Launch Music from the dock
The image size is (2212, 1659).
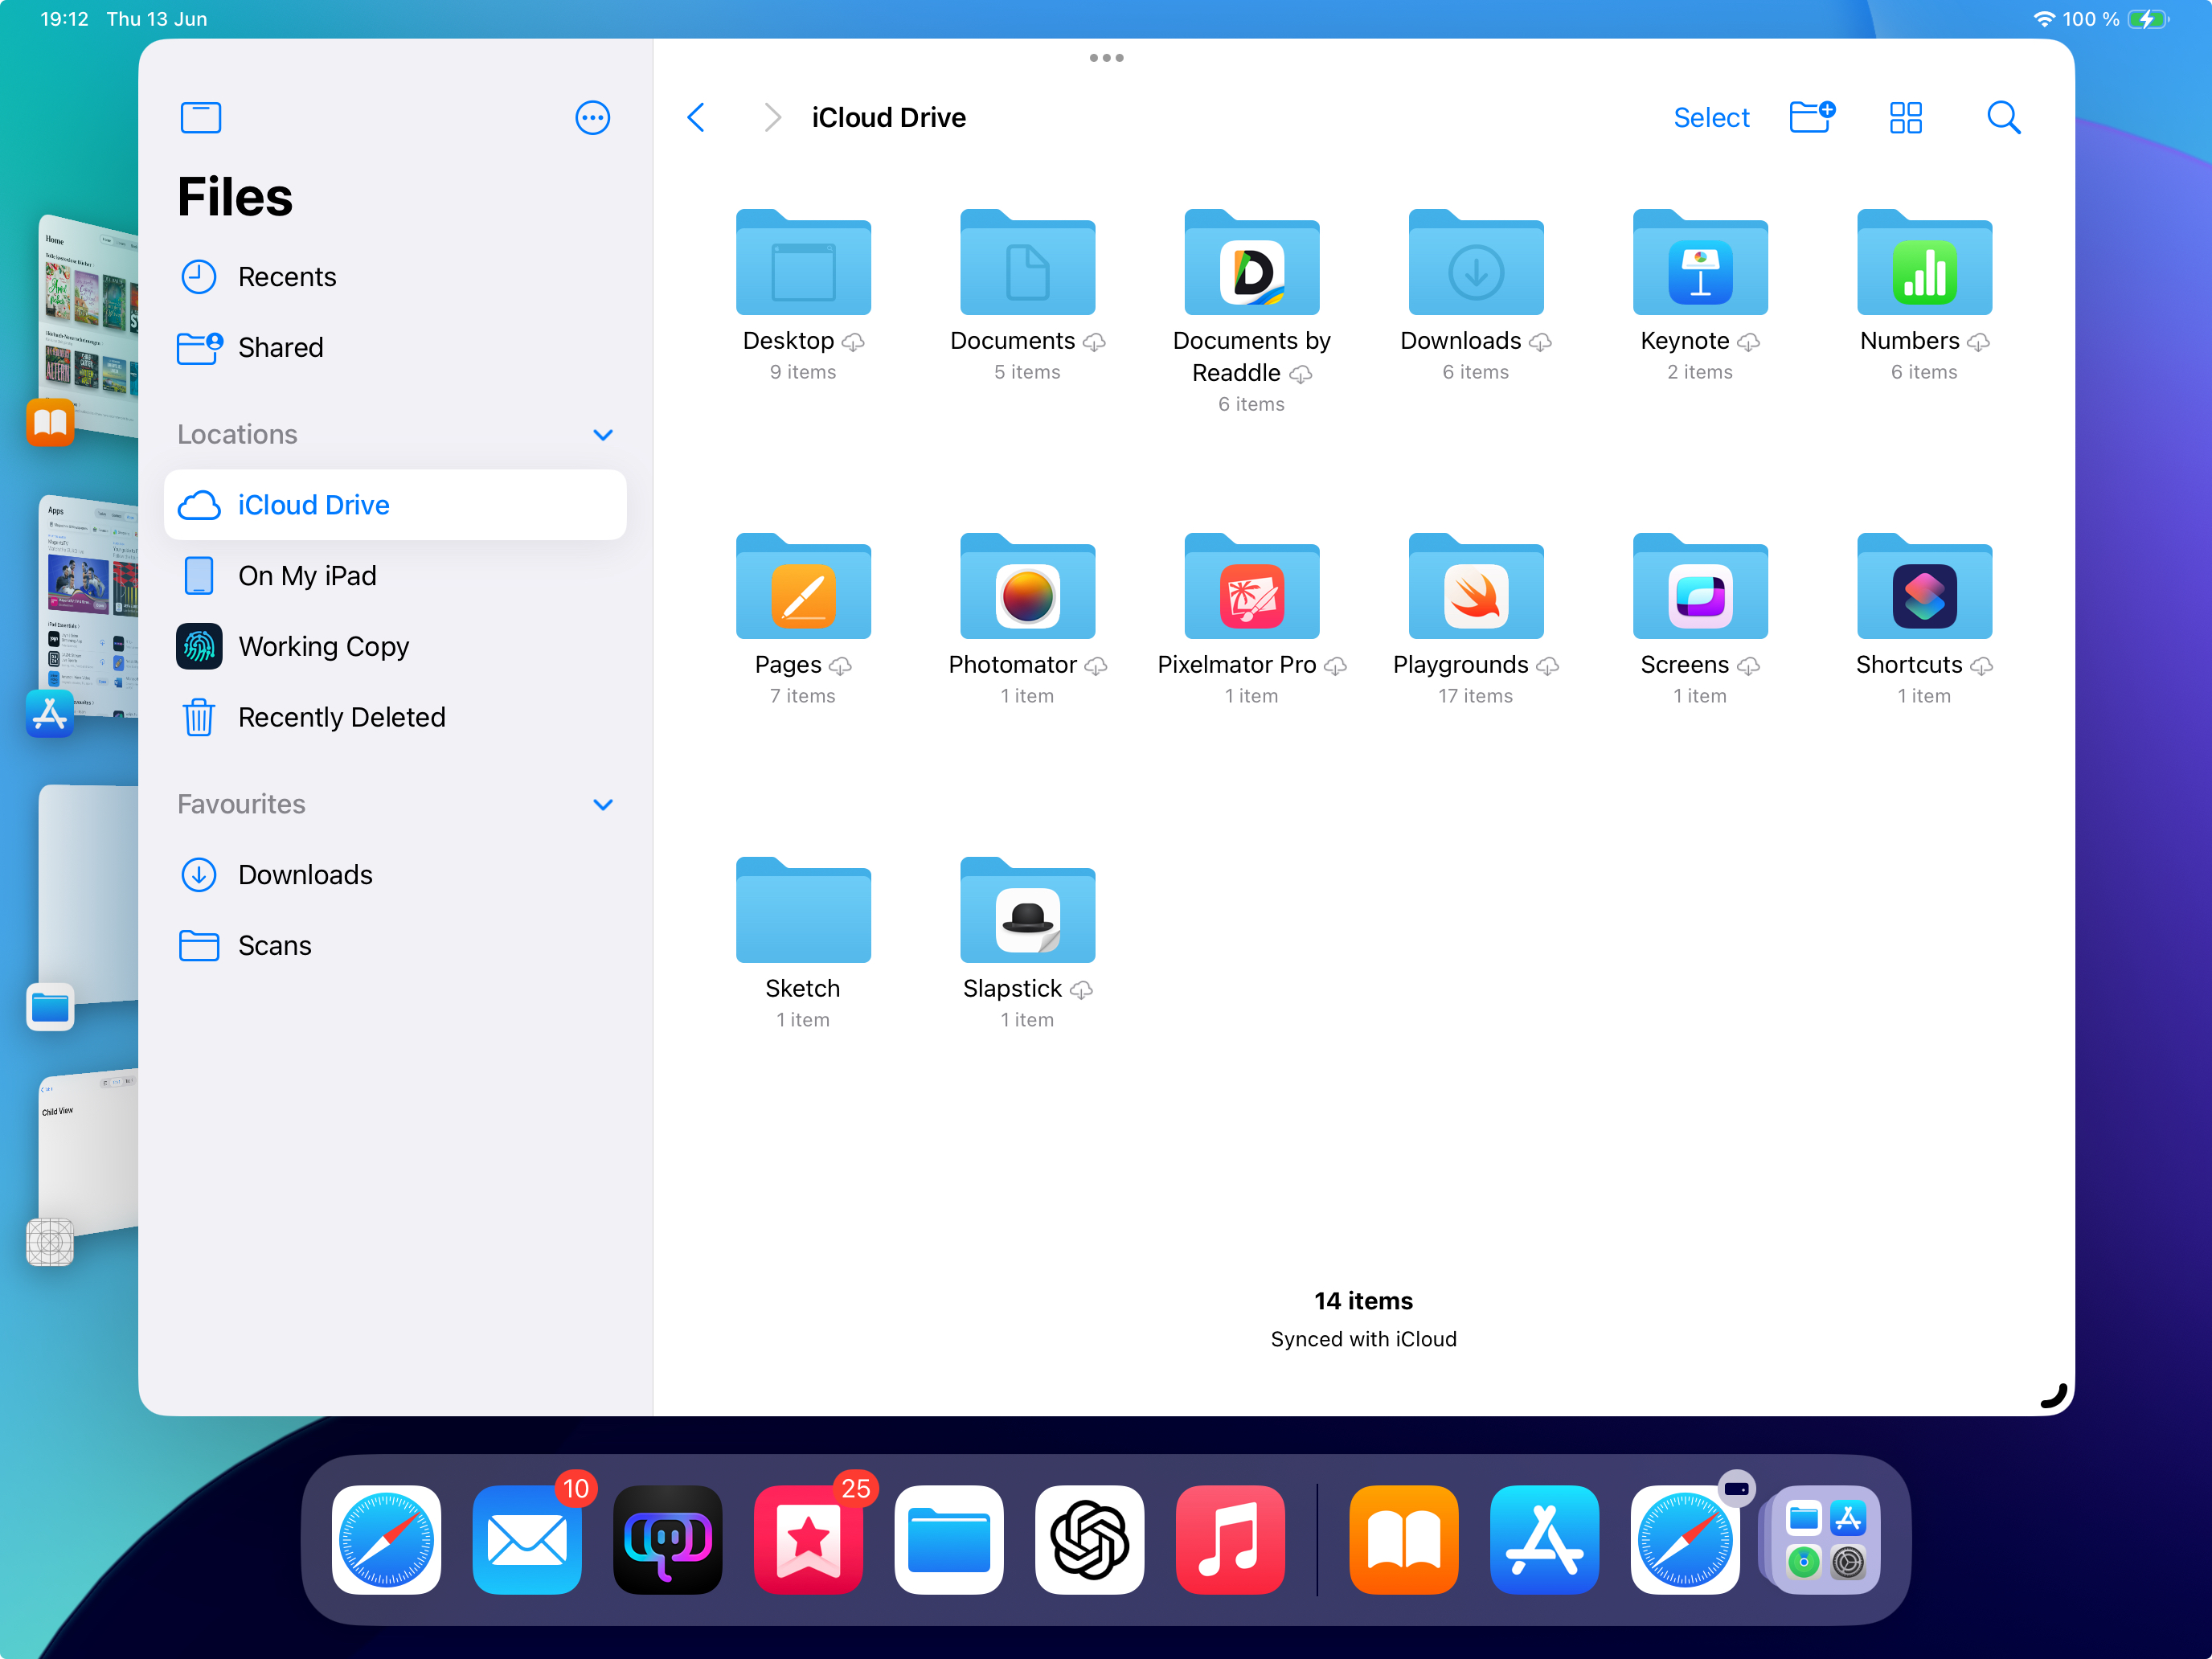(x=1230, y=1539)
